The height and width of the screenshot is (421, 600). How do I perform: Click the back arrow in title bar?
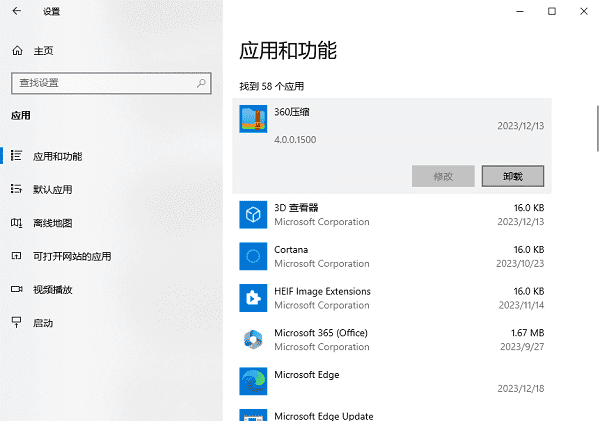click(x=17, y=11)
